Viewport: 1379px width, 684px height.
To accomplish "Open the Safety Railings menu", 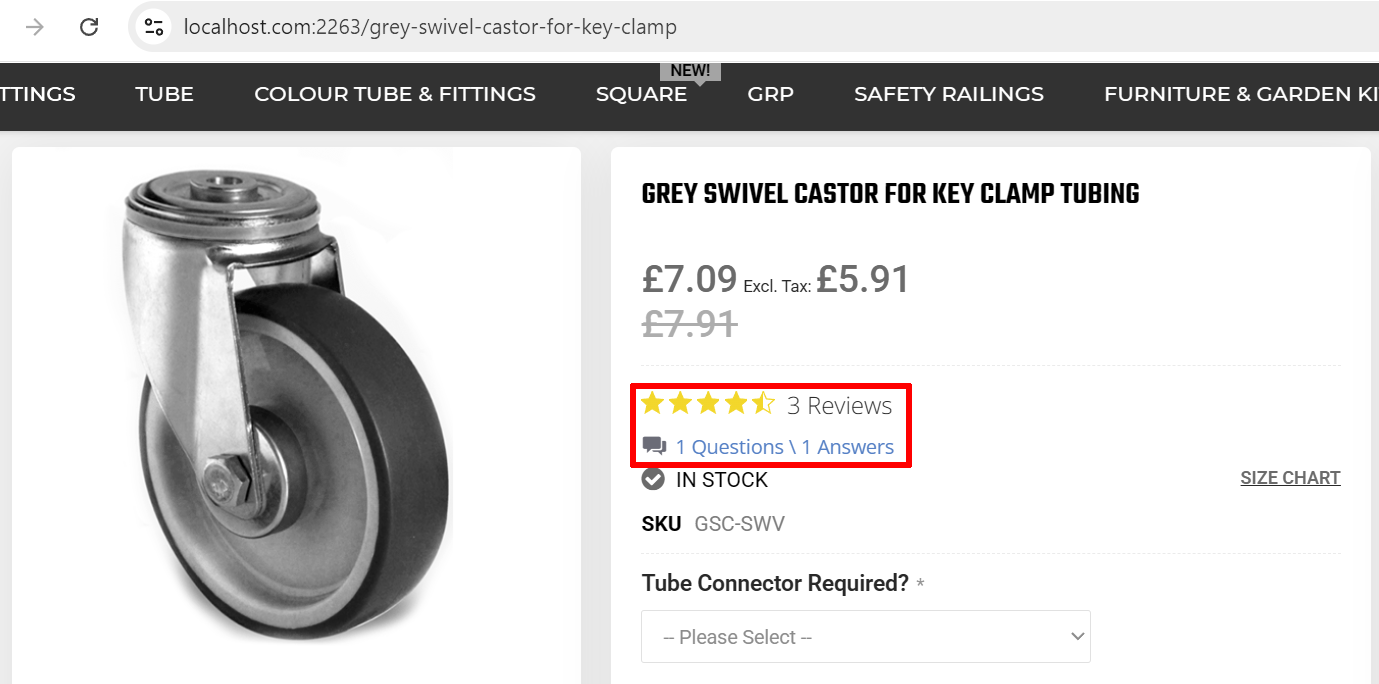I will pyautogui.click(x=948, y=94).
